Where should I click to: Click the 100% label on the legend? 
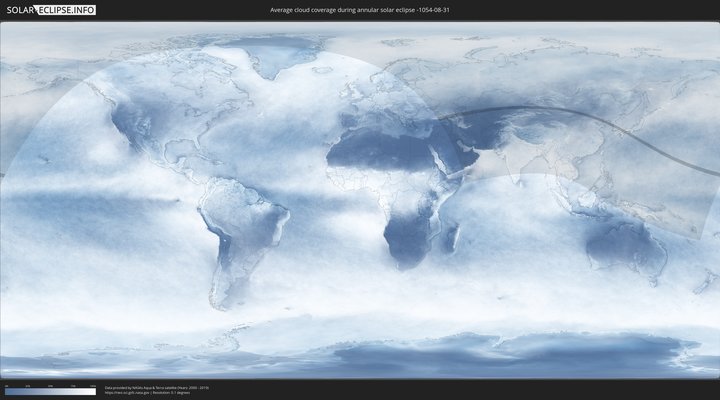click(x=93, y=385)
